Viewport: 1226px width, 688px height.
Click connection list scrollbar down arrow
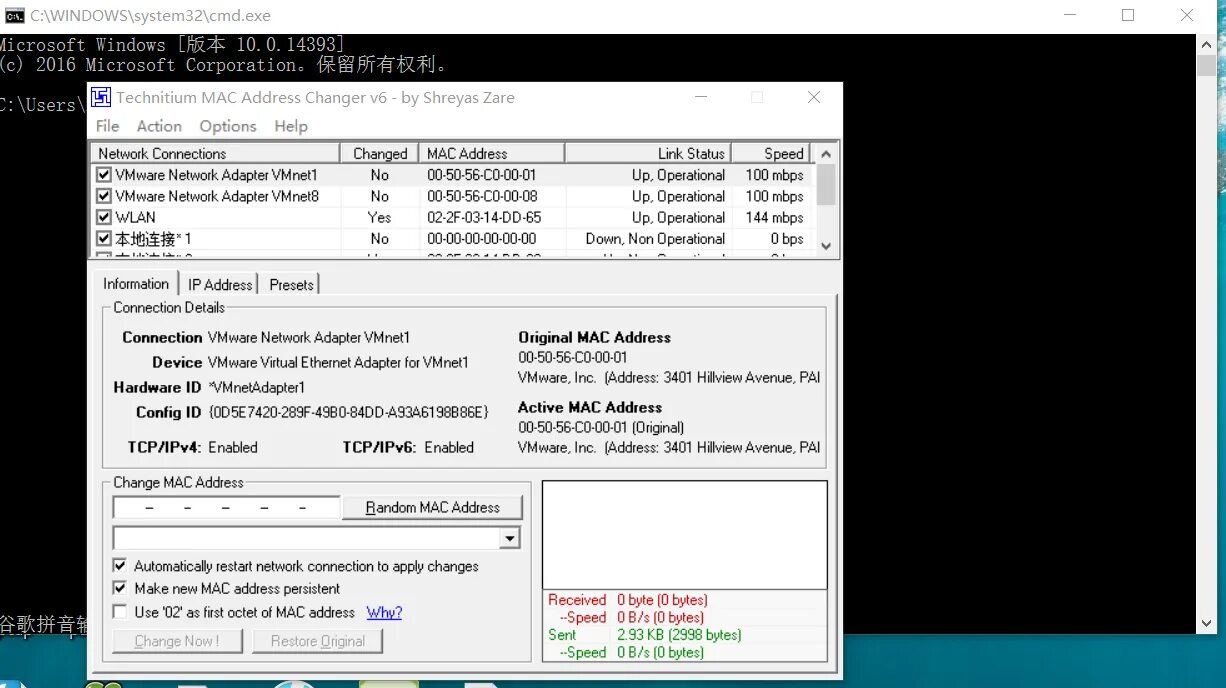tap(826, 246)
